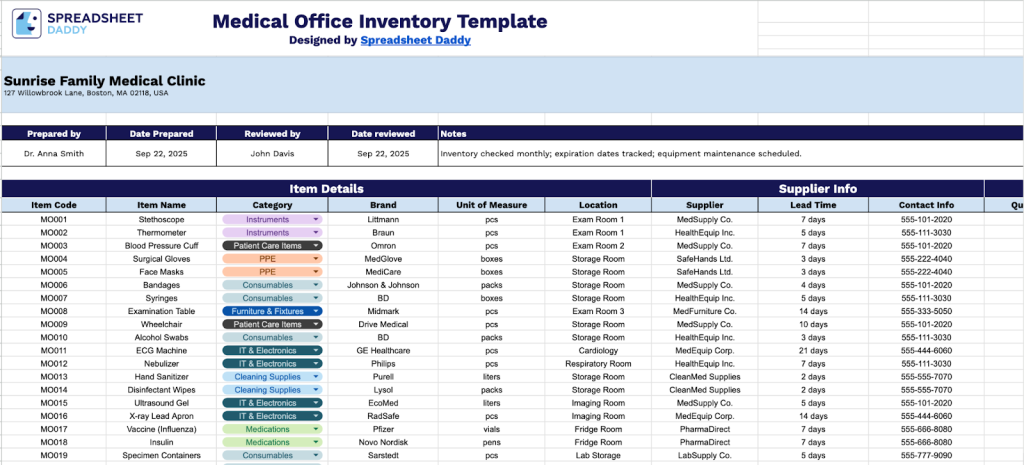Click the John Davis reviewer cell
The image size is (1024, 465).
click(x=273, y=154)
